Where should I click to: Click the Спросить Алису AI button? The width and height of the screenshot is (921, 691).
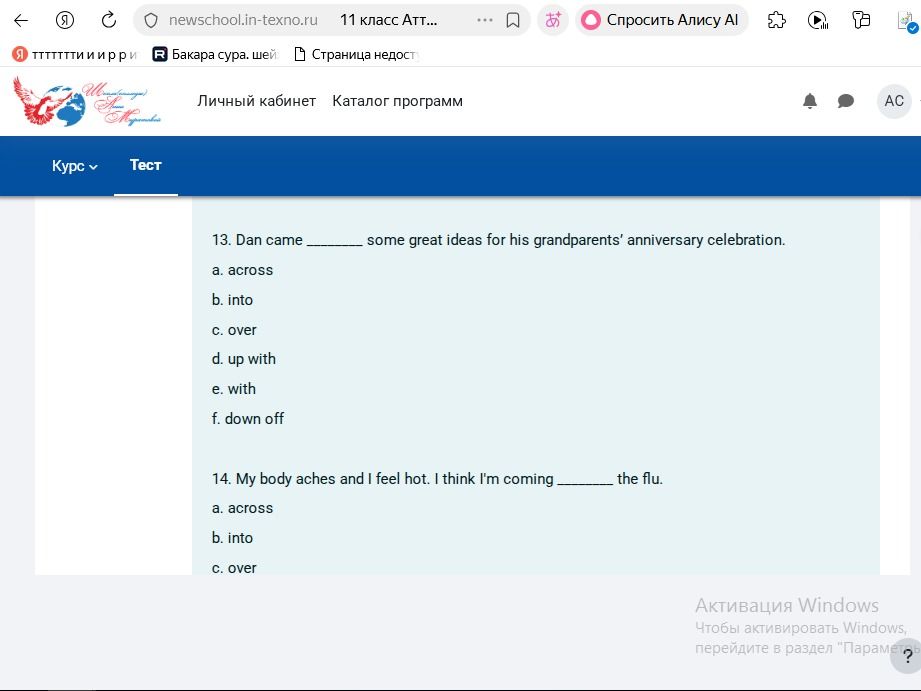coord(661,21)
